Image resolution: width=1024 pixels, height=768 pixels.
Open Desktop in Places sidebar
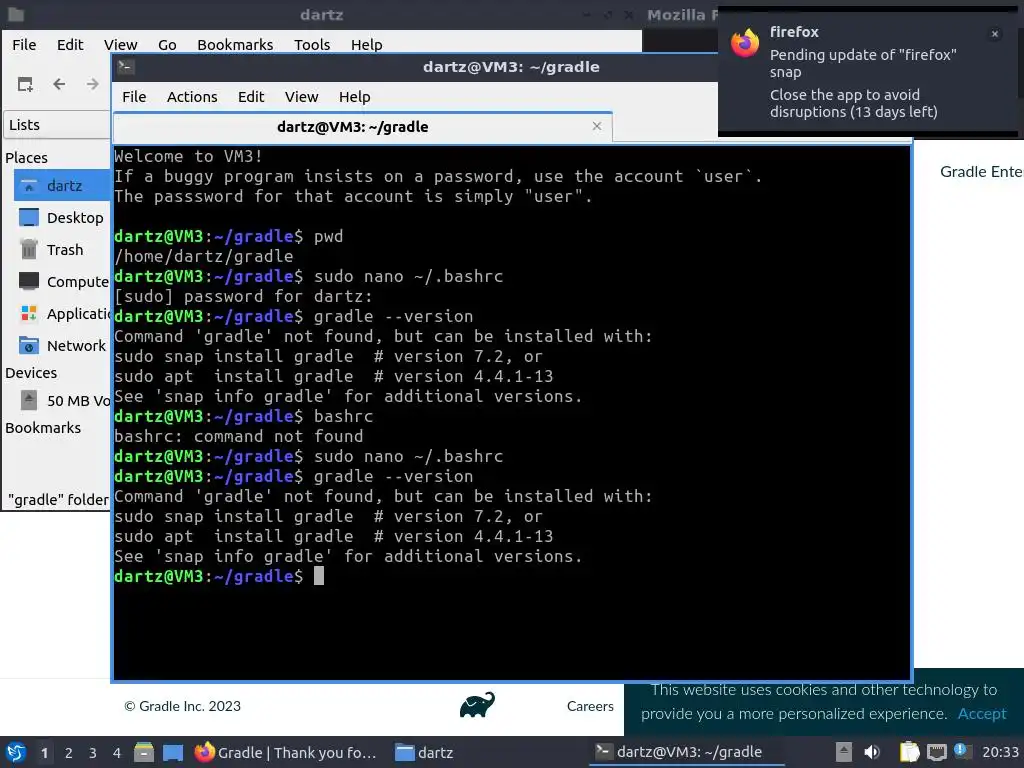point(61,217)
